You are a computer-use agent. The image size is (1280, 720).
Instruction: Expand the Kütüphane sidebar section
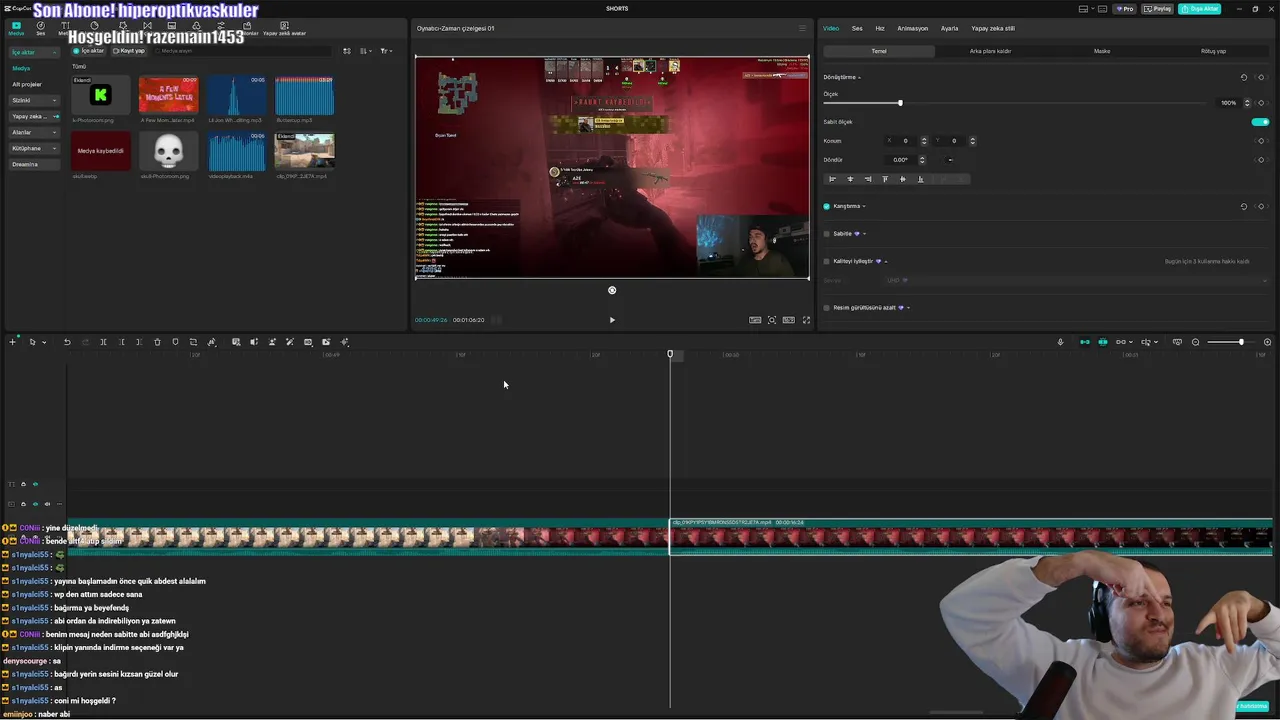click(x=56, y=148)
